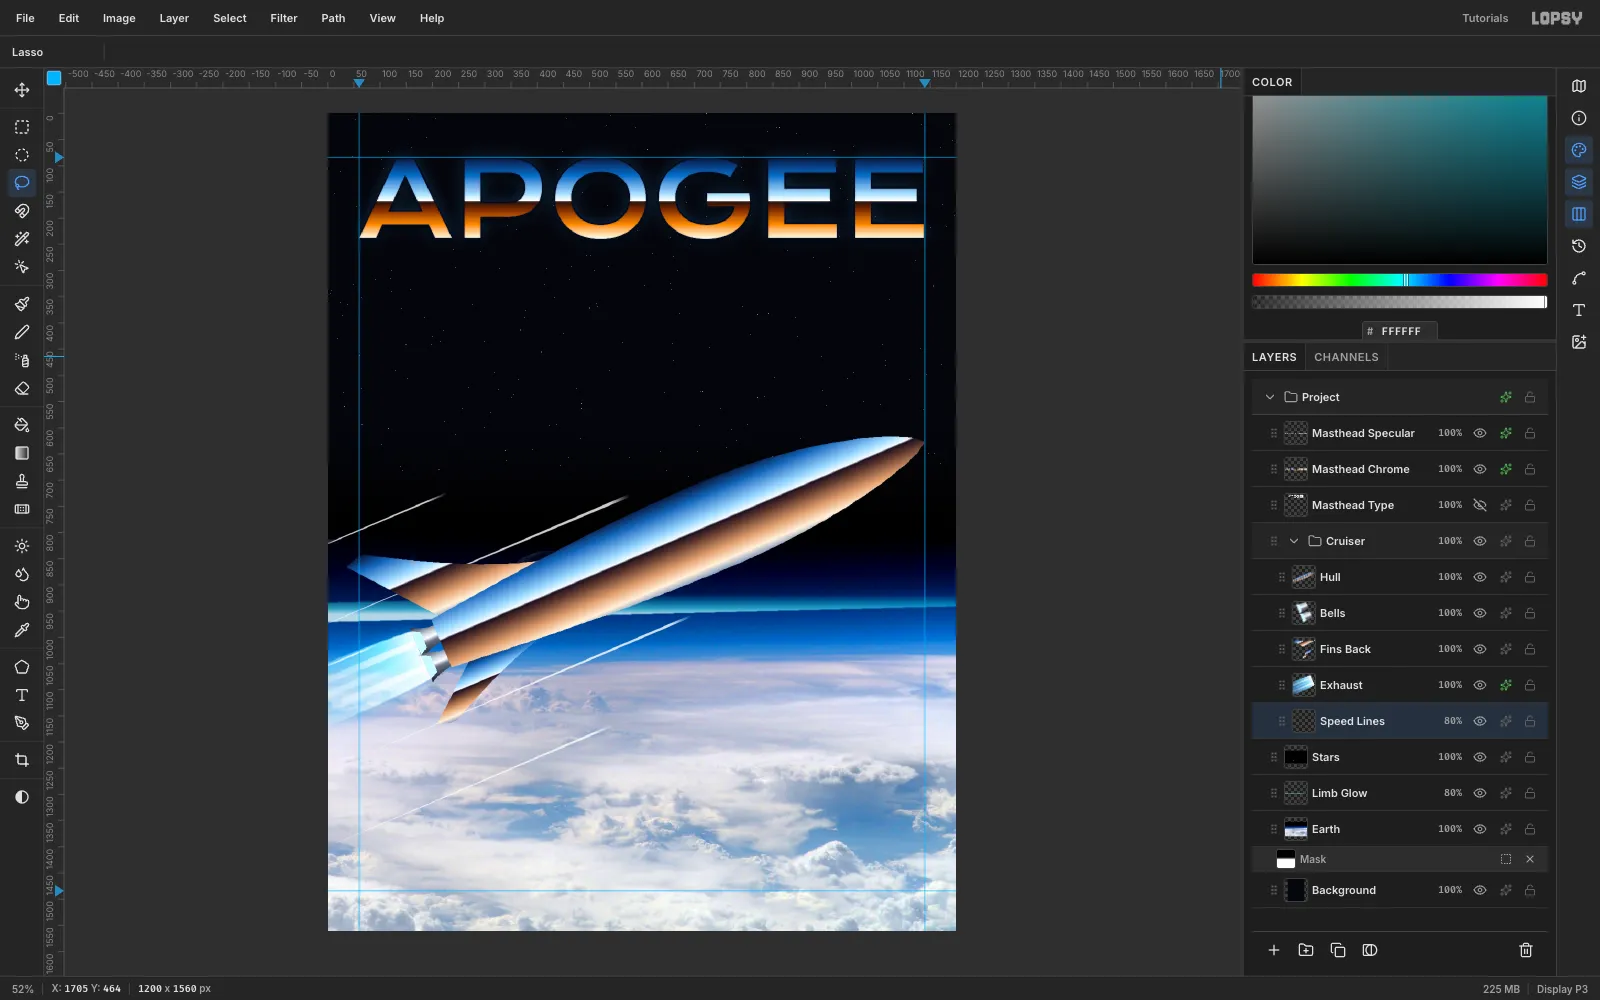Add a new layer with plus button
Viewport: 1600px width, 1000px height.
point(1274,950)
